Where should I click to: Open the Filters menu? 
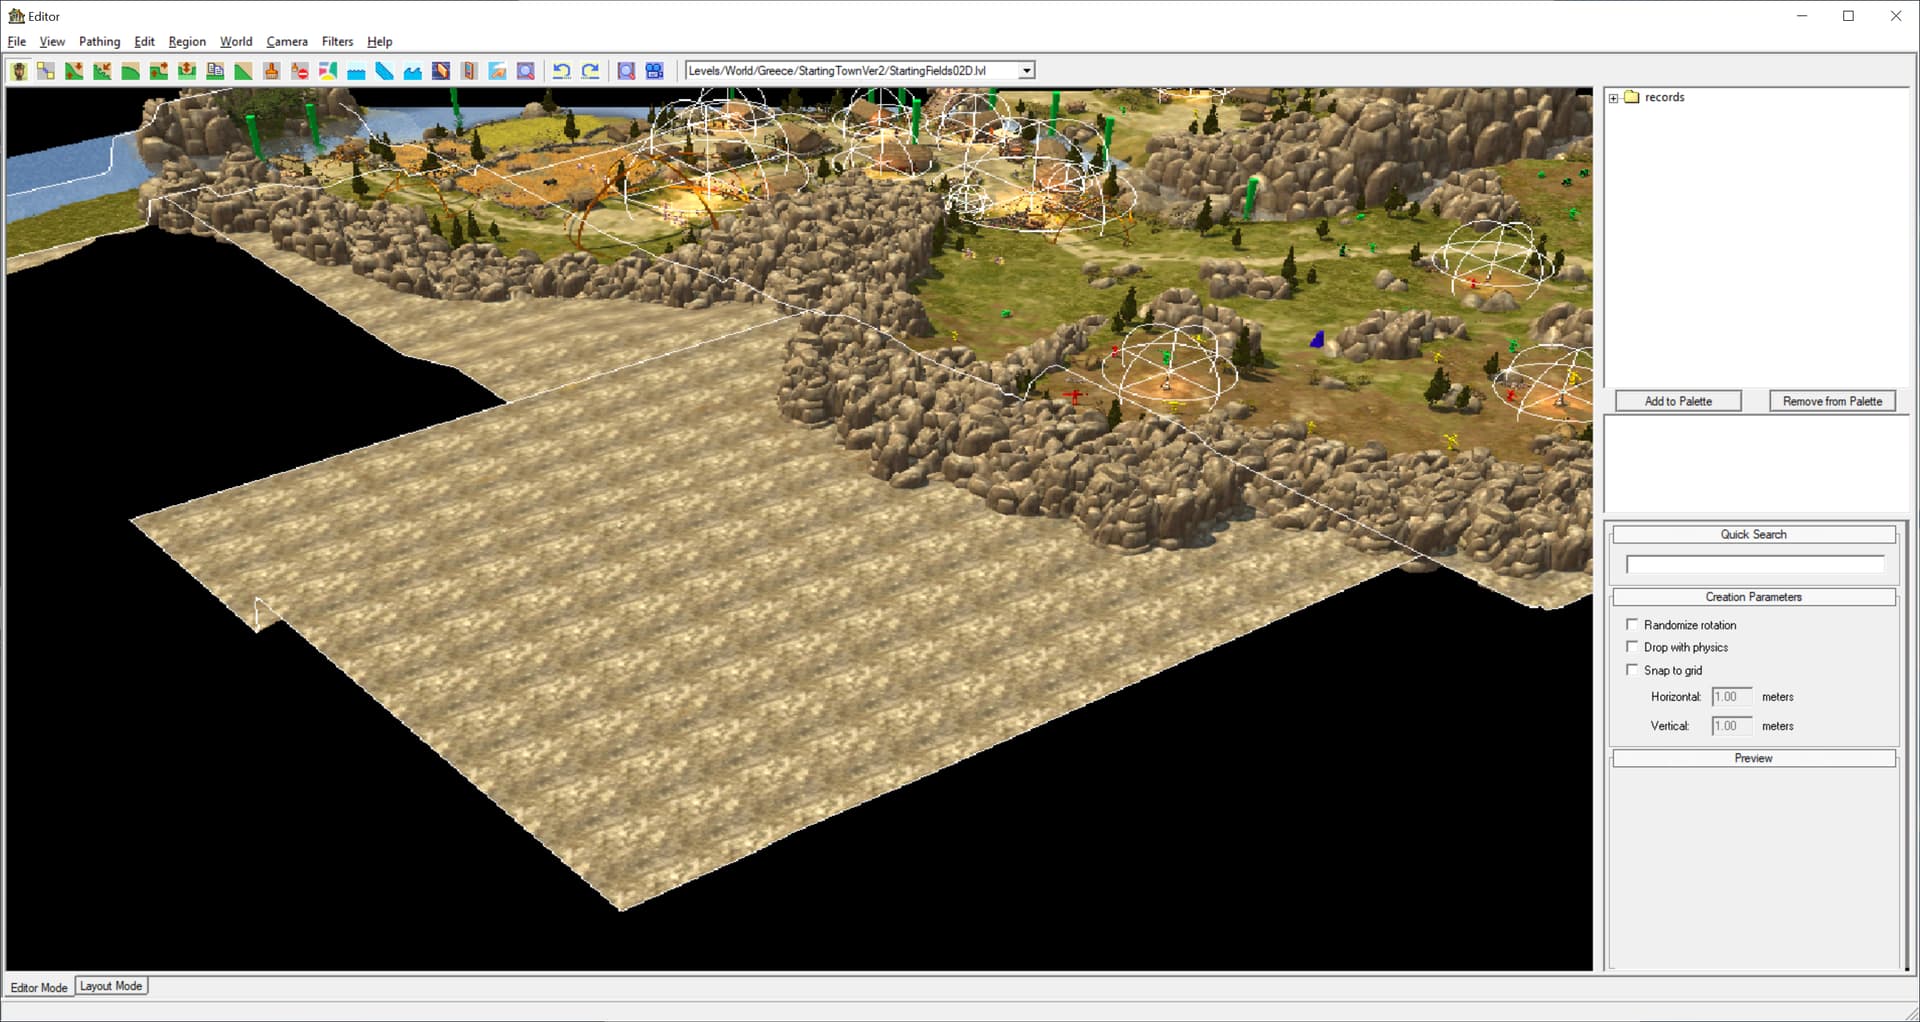[x=337, y=42]
